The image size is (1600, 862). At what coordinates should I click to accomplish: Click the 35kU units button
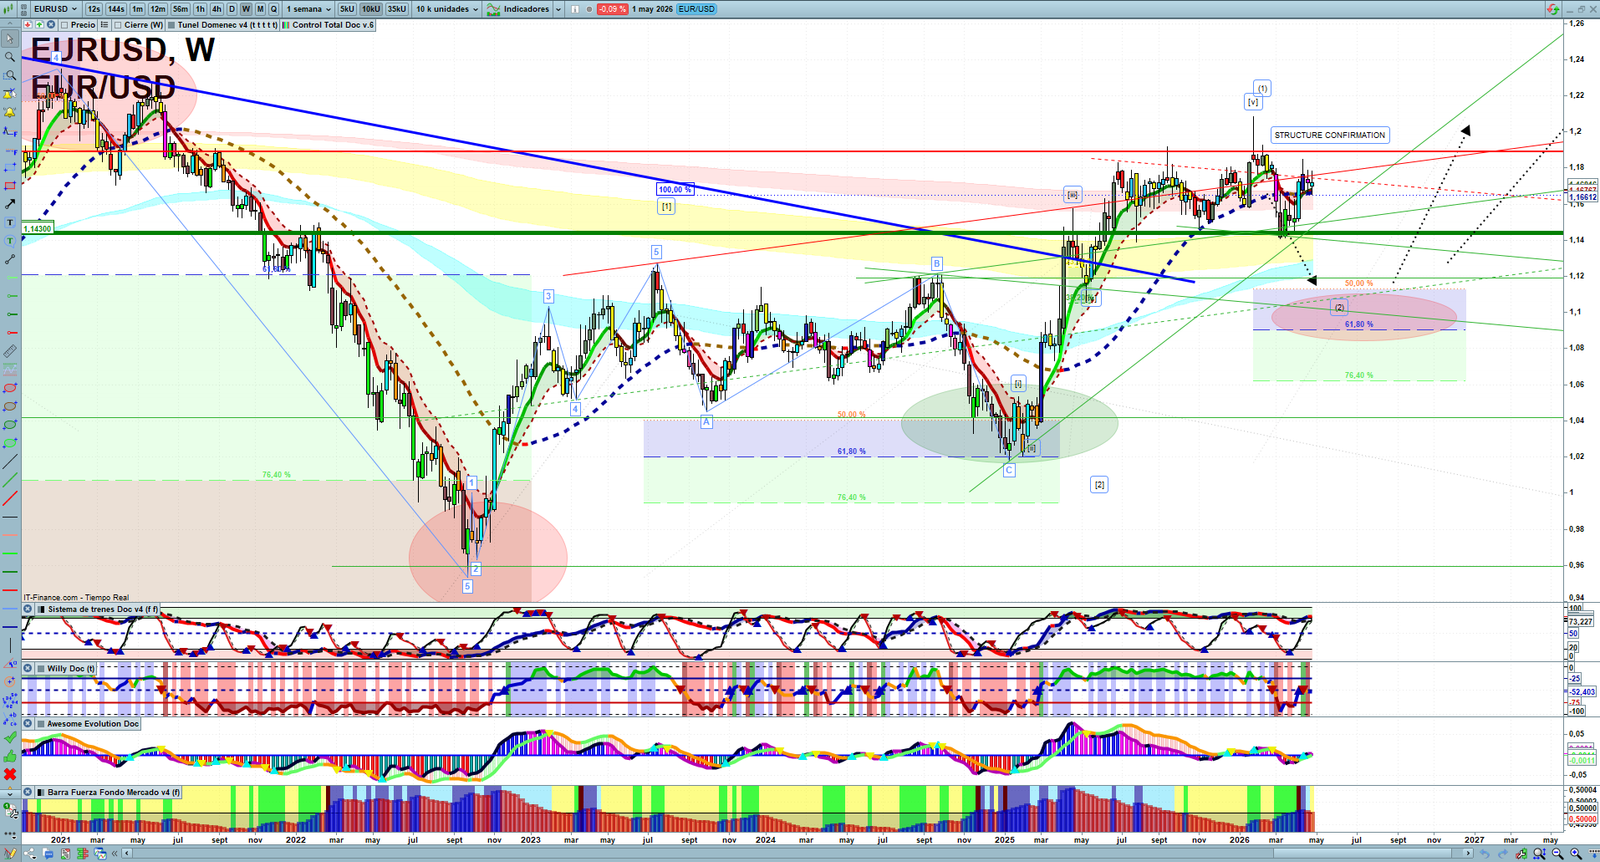pyautogui.click(x=397, y=9)
